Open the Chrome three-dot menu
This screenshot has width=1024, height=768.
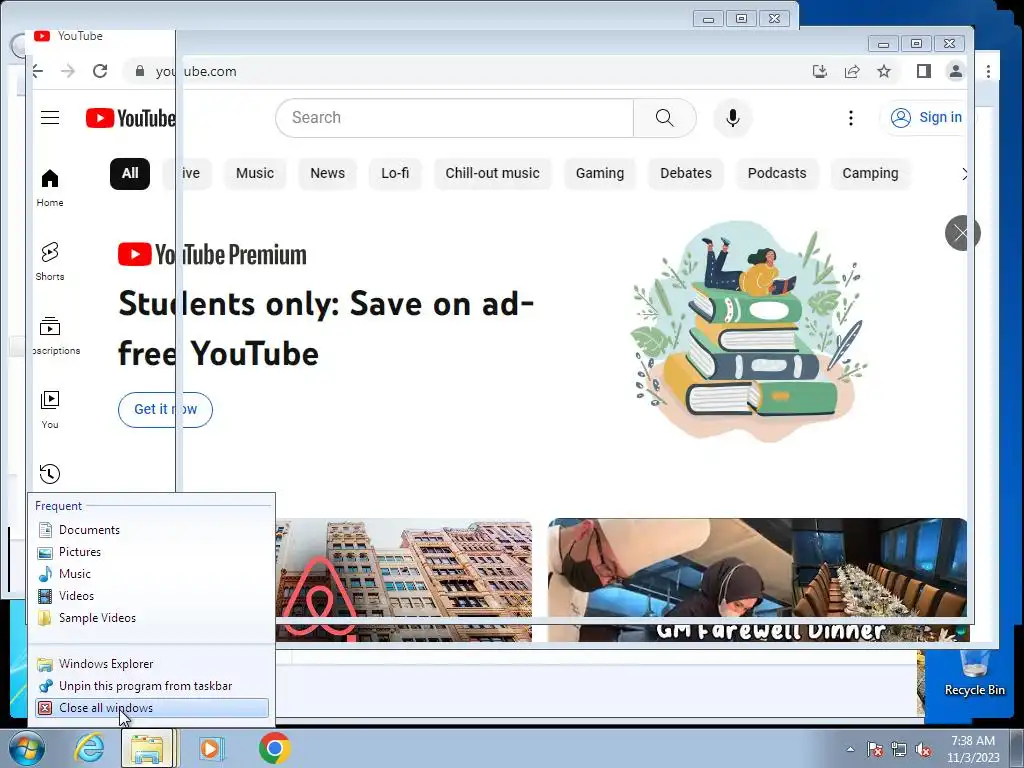(x=988, y=71)
